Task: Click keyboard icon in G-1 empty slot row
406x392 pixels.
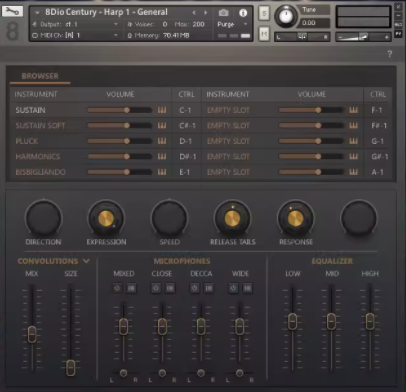Action: click(353, 141)
